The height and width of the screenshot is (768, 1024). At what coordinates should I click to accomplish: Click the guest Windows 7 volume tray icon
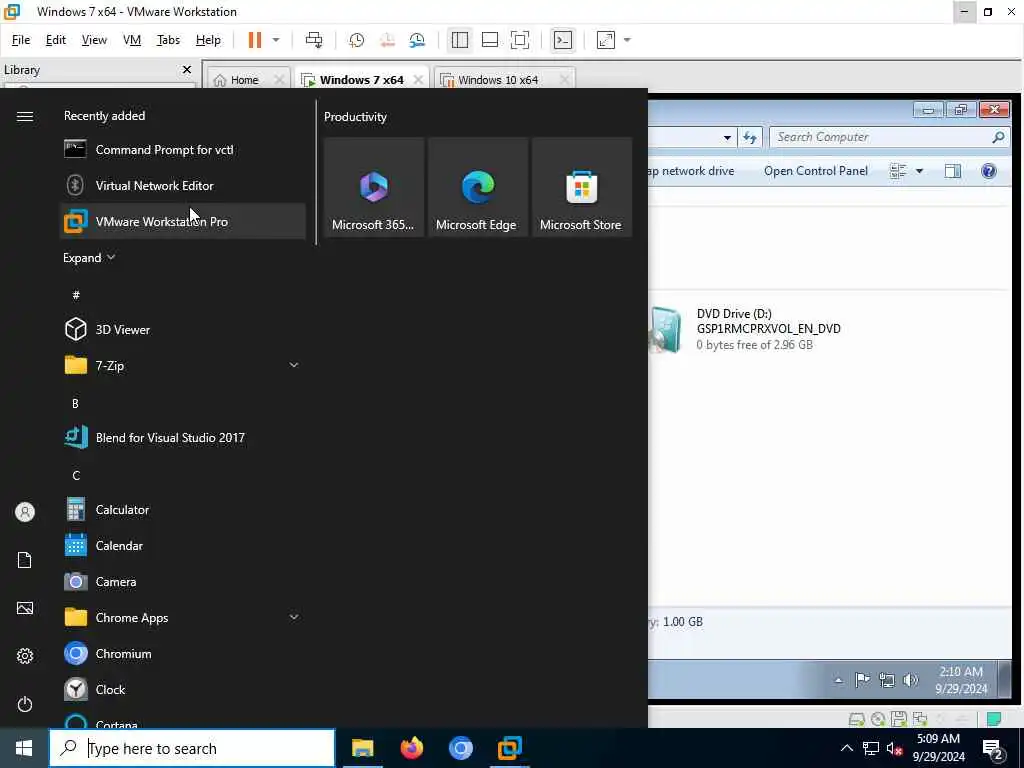(x=910, y=680)
